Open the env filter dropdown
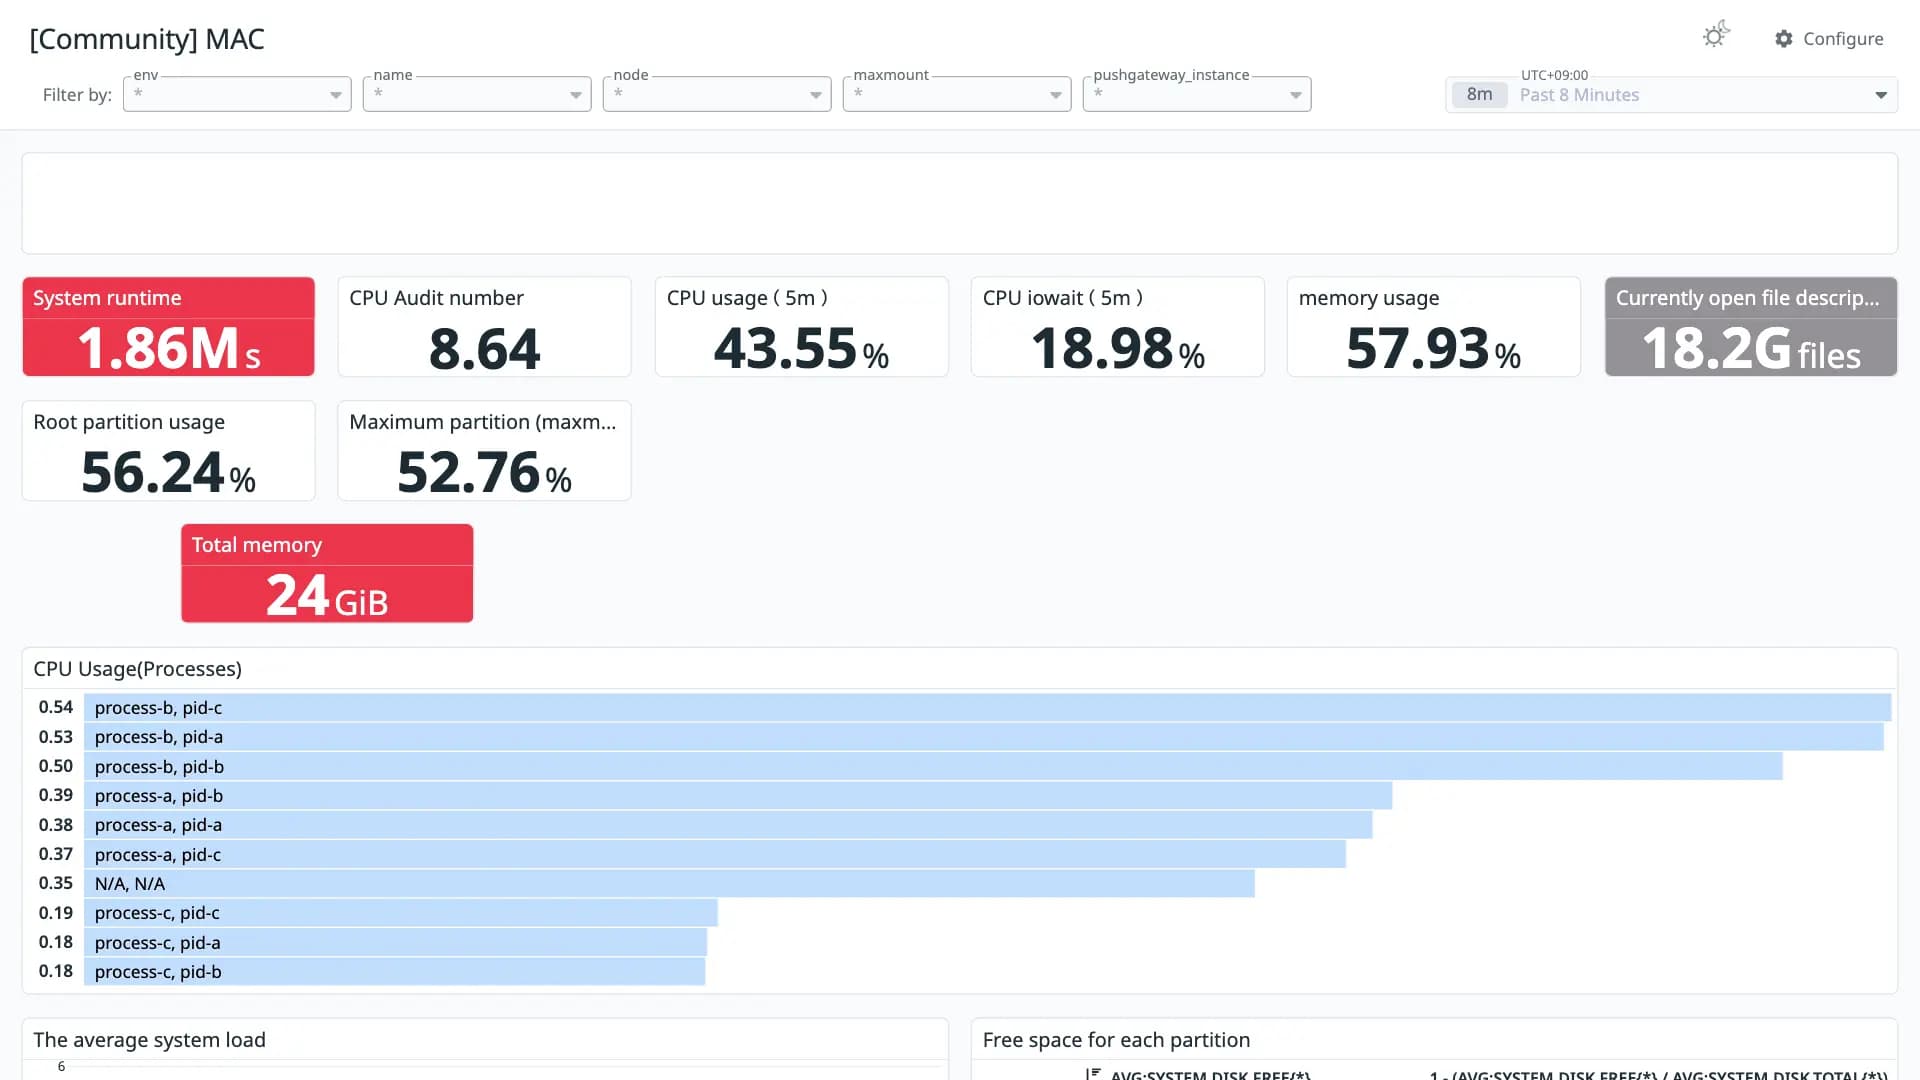This screenshot has width=1920, height=1080. (x=237, y=94)
